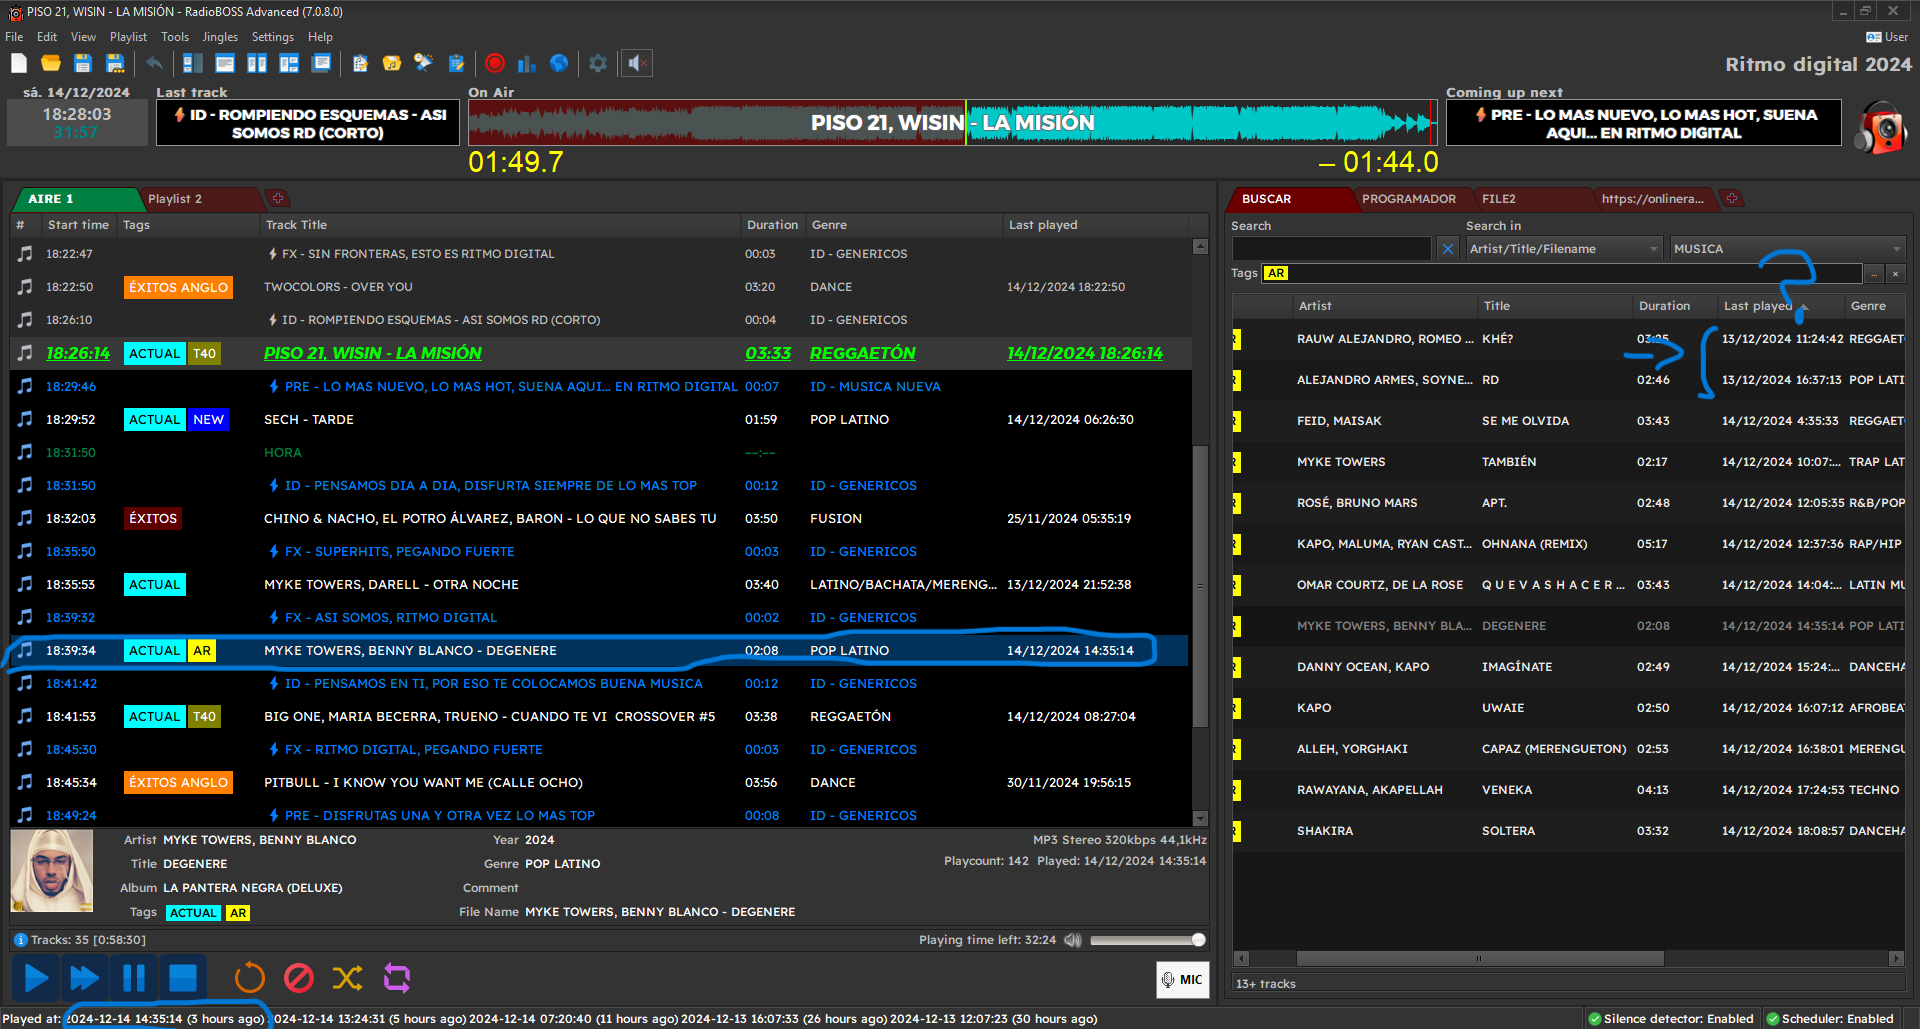Click the album art thumbnail of track
1920x1029 pixels.
52,870
